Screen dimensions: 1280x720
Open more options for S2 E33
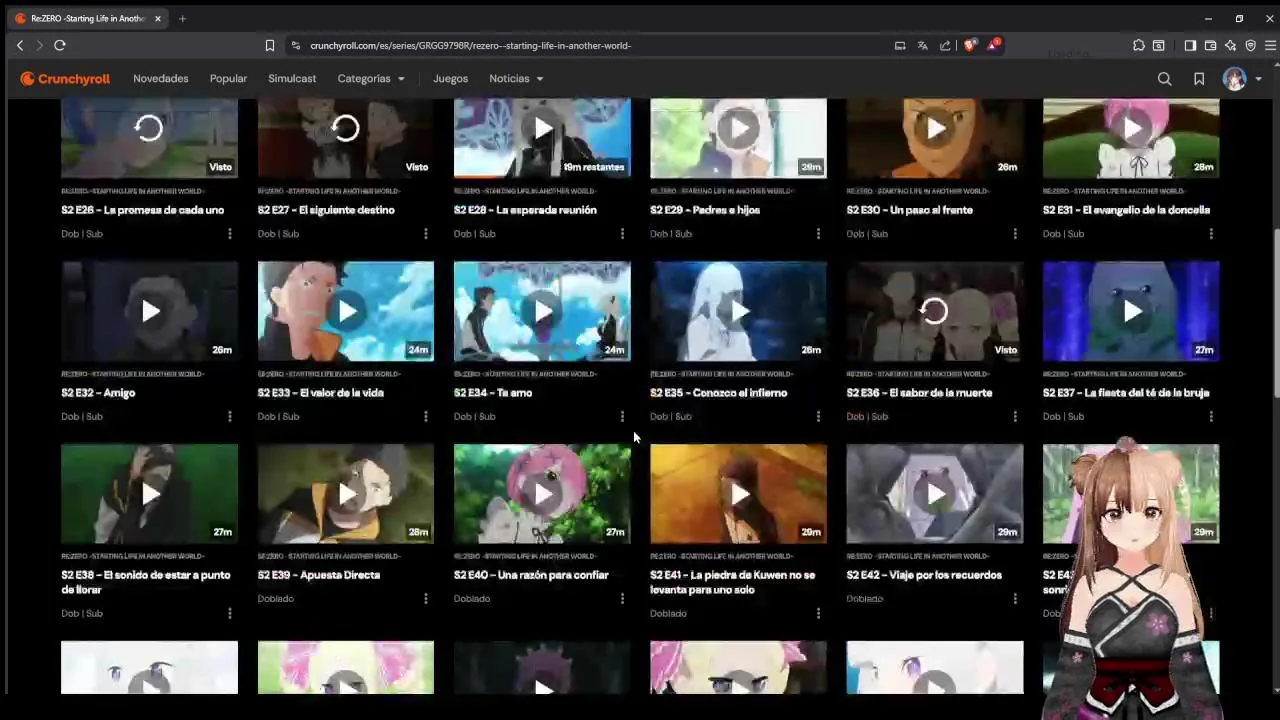[x=425, y=416]
